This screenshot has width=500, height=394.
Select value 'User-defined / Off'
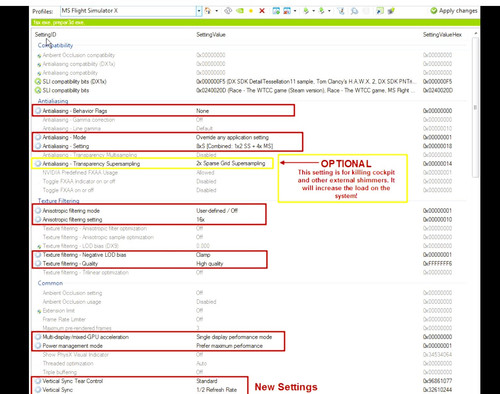pyautogui.click(x=217, y=211)
